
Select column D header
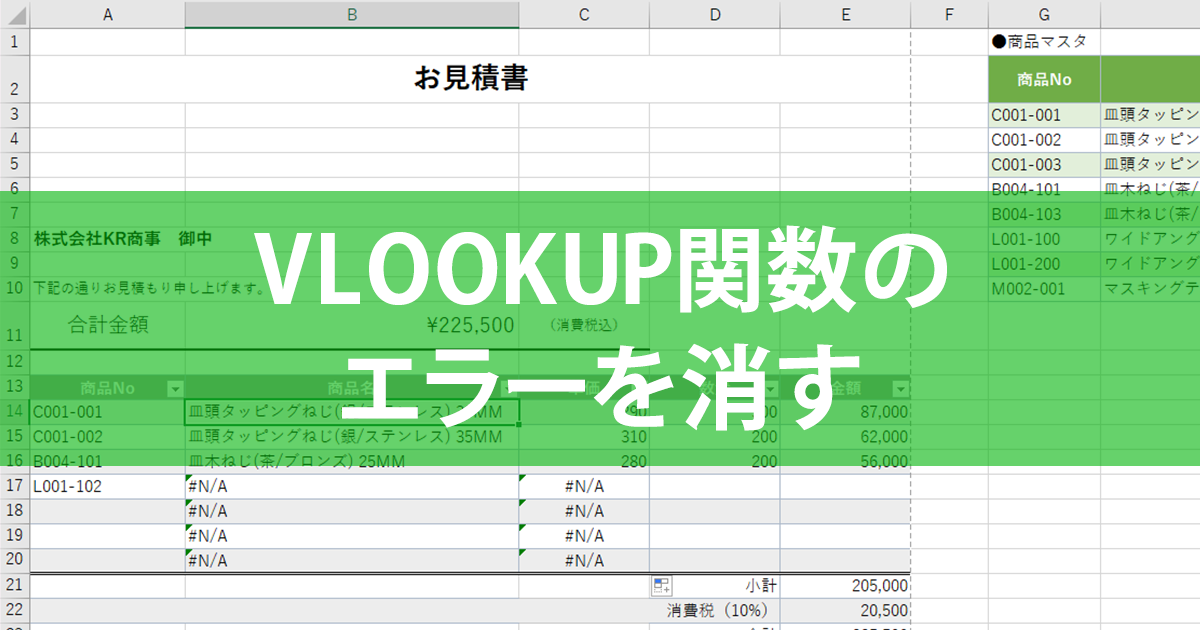715,14
